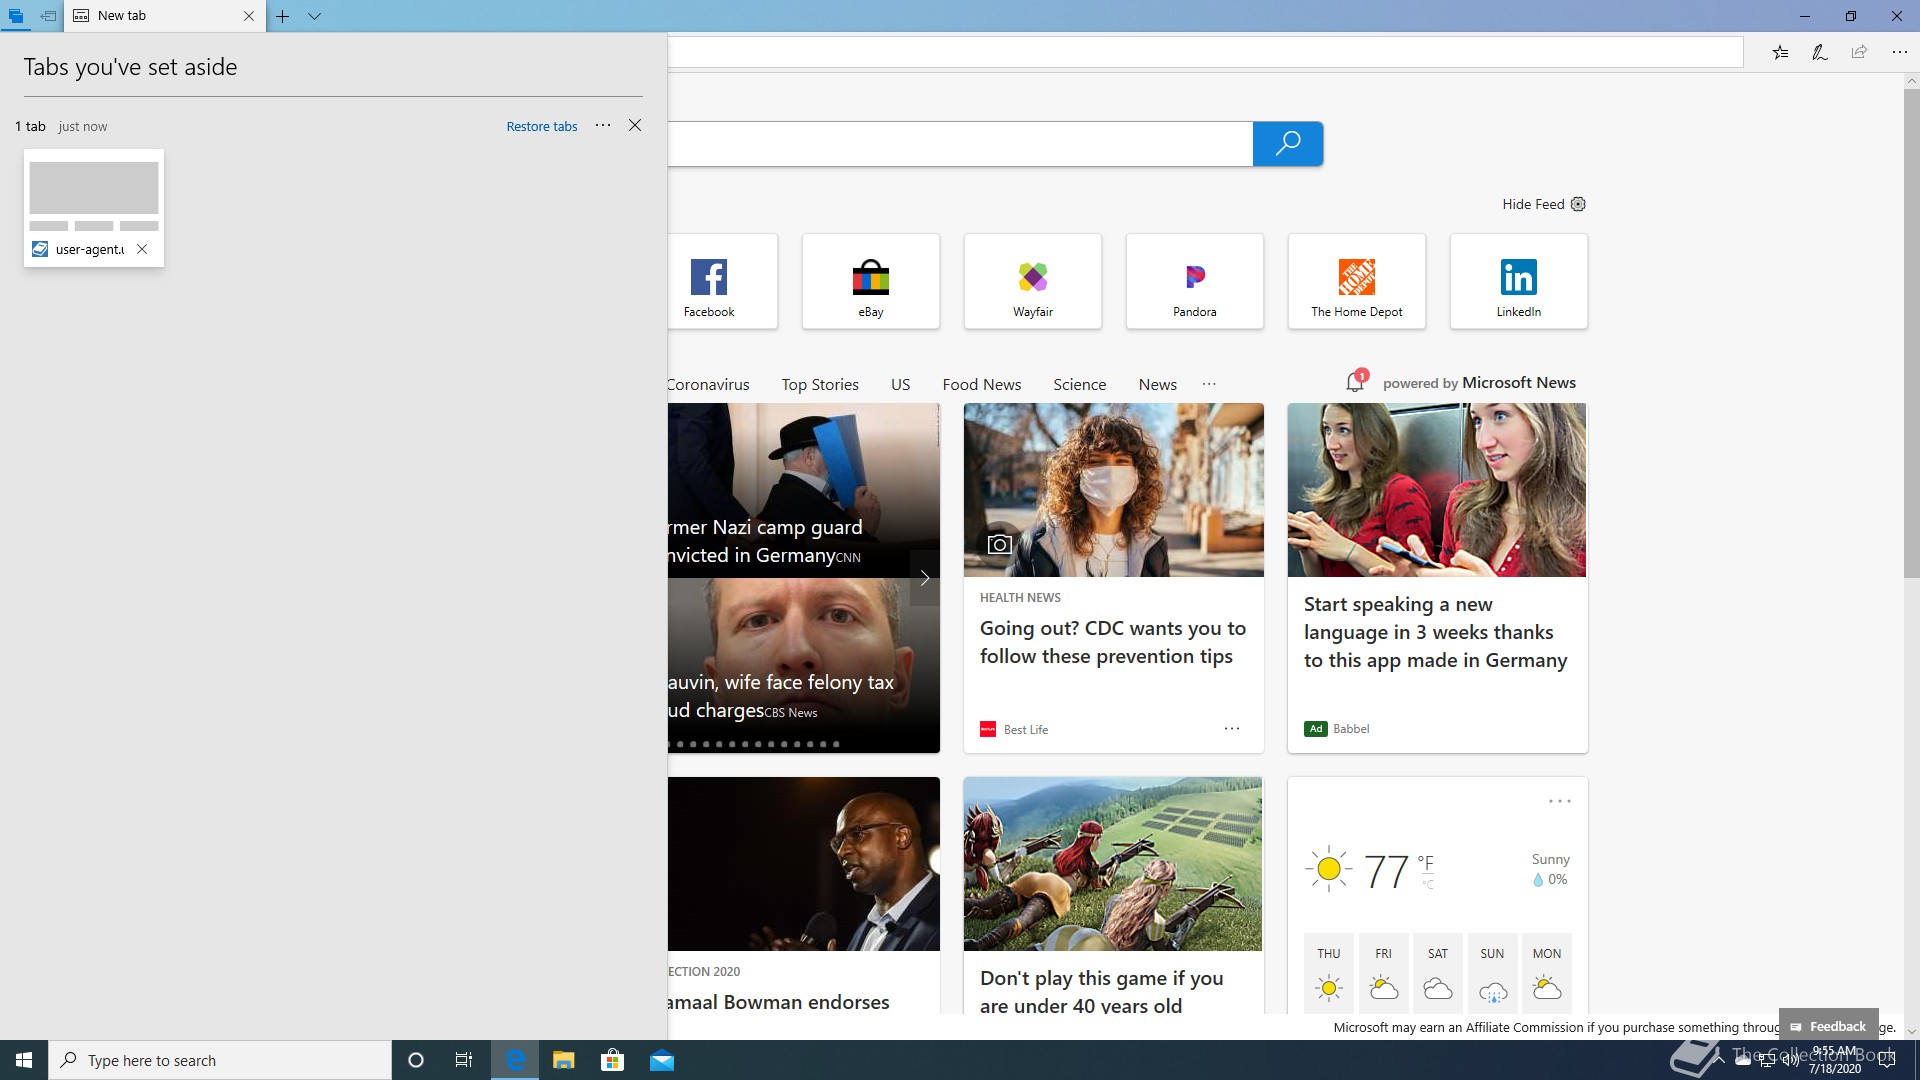The height and width of the screenshot is (1080, 1920).
Task: Open Mail app from taskbar
Action: (662, 1060)
